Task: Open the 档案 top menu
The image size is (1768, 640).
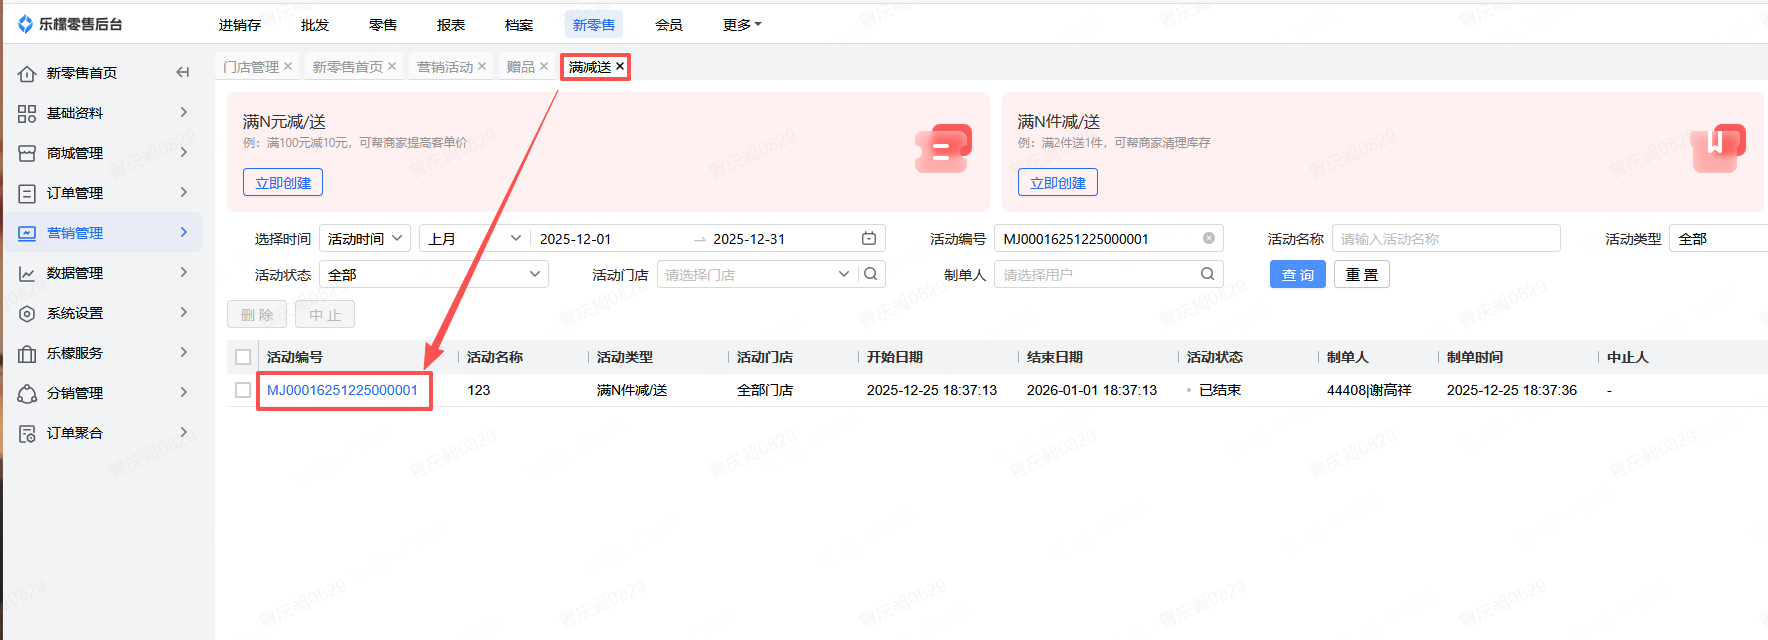Action: click(519, 24)
